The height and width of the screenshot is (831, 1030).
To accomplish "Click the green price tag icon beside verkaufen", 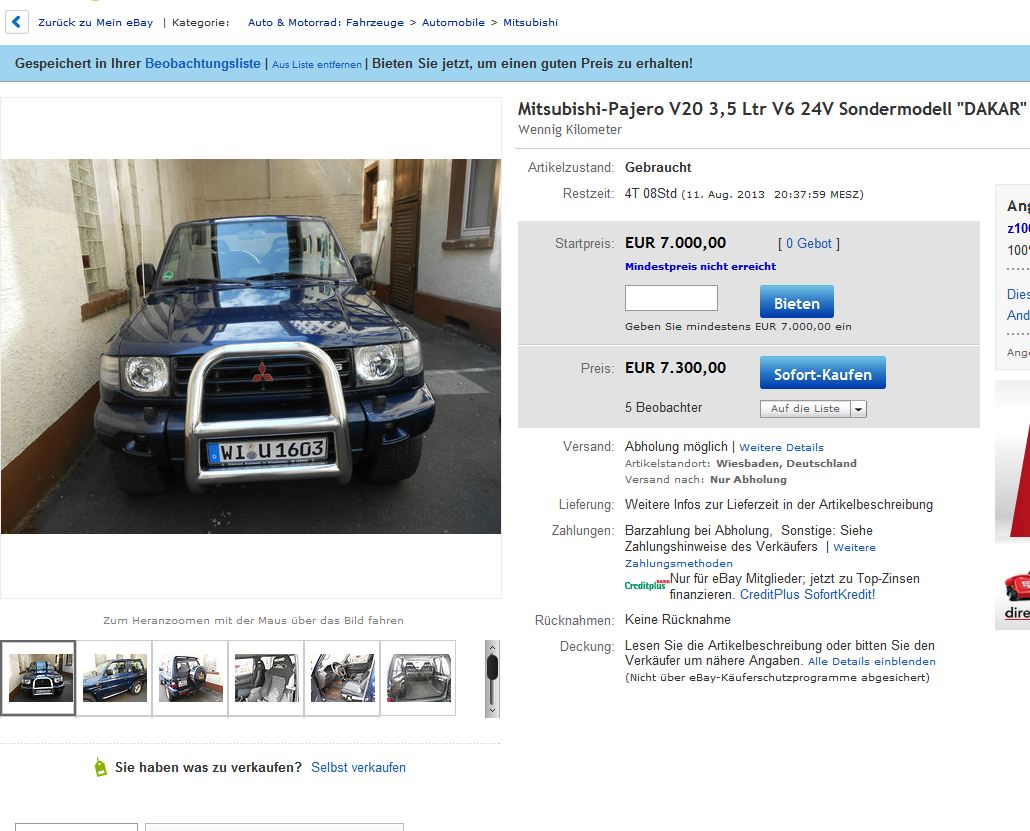I will [x=100, y=767].
